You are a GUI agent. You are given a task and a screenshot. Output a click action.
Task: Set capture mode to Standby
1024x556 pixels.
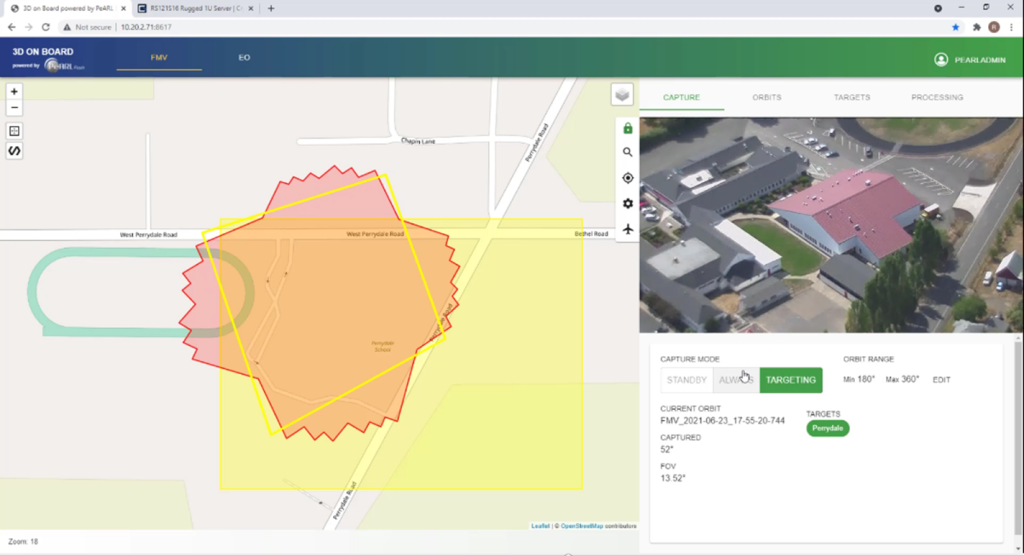[x=687, y=380]
